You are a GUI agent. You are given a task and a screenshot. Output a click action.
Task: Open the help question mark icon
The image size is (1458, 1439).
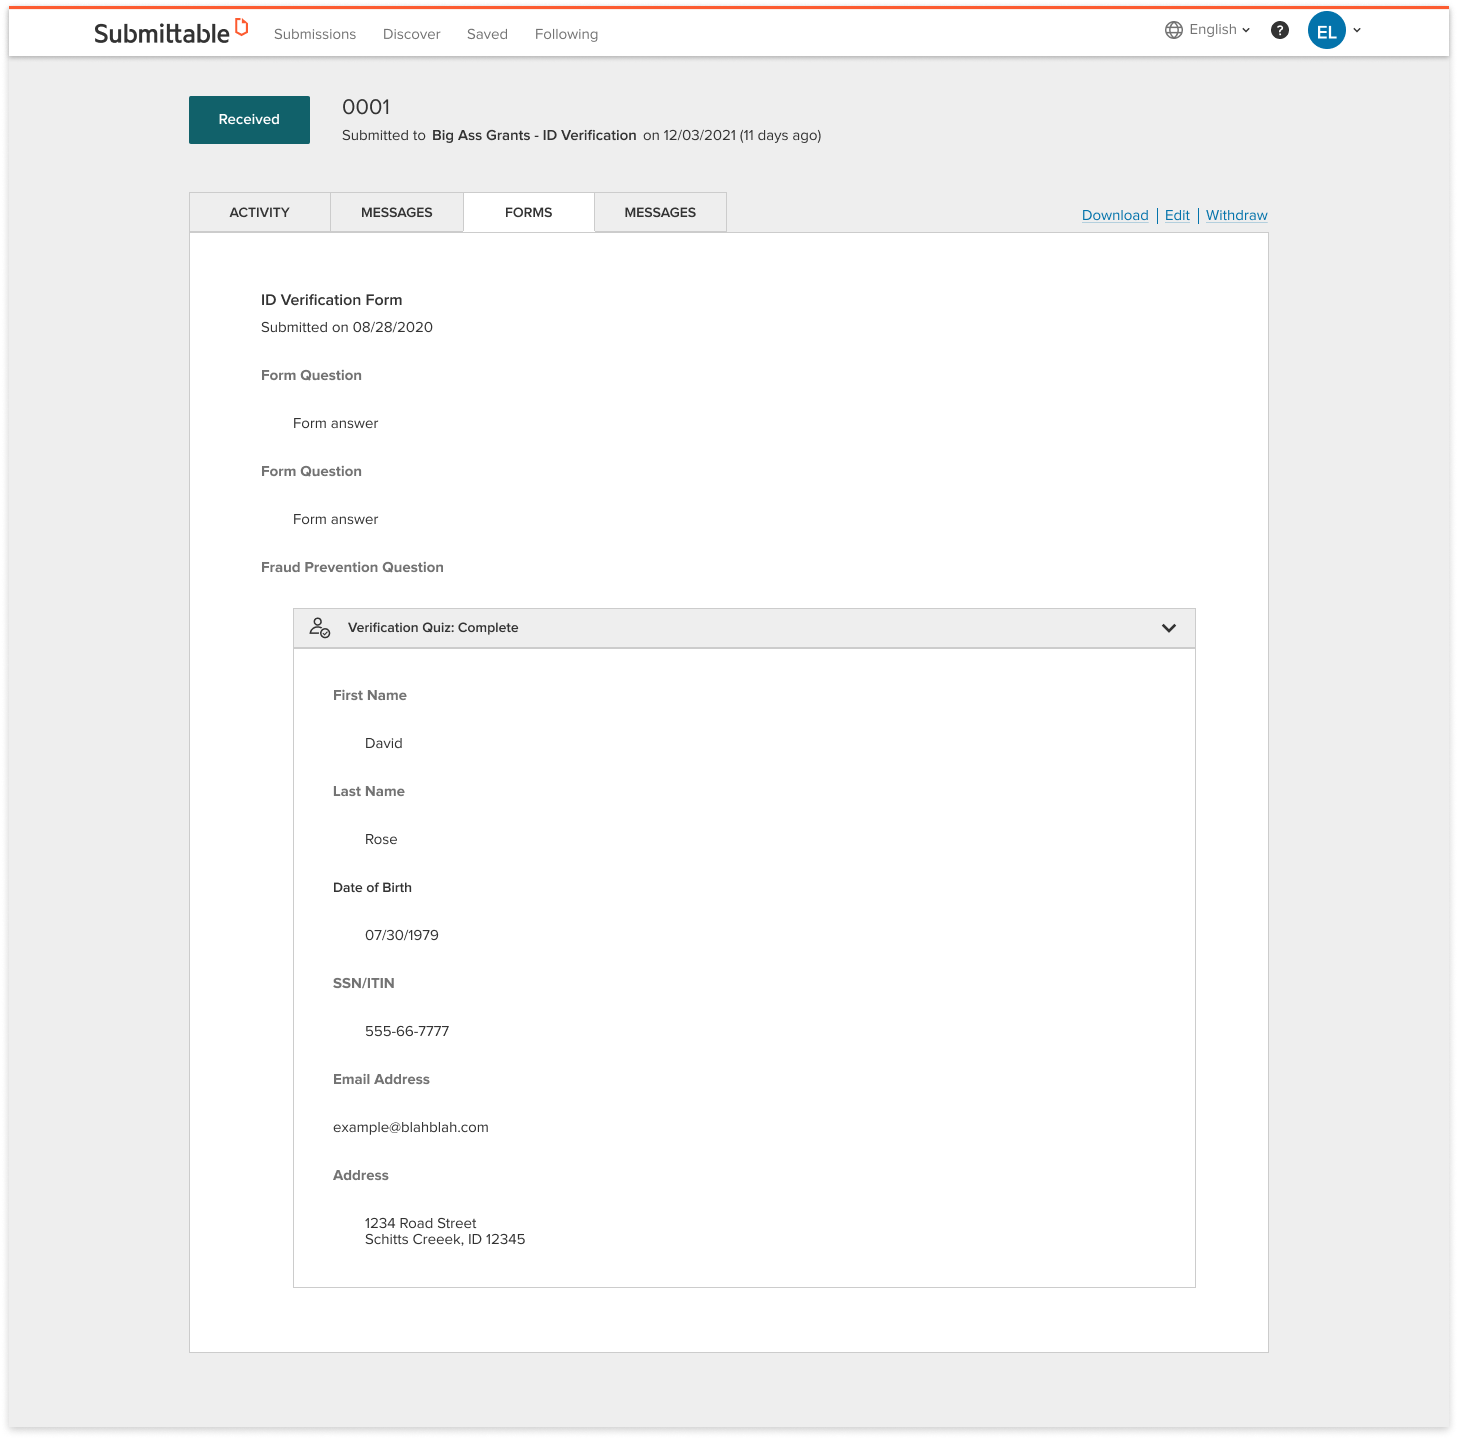pos(1280,30)
